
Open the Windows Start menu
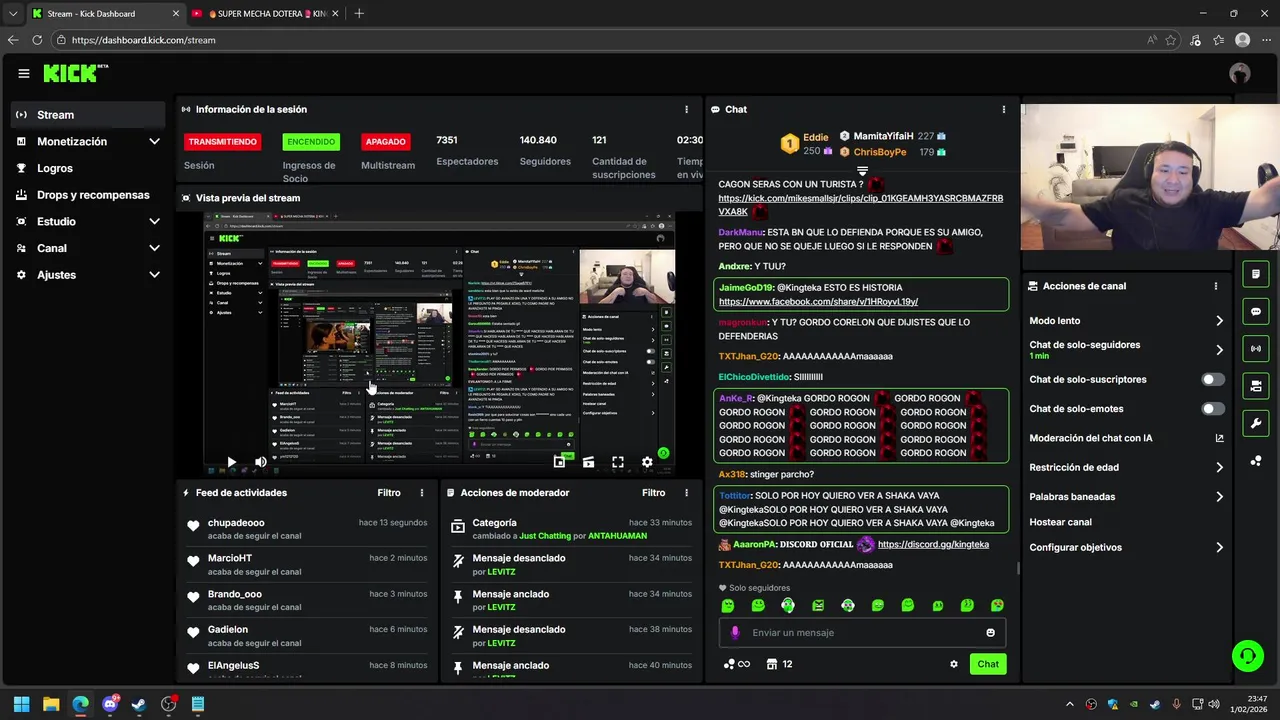click(21, 704)
